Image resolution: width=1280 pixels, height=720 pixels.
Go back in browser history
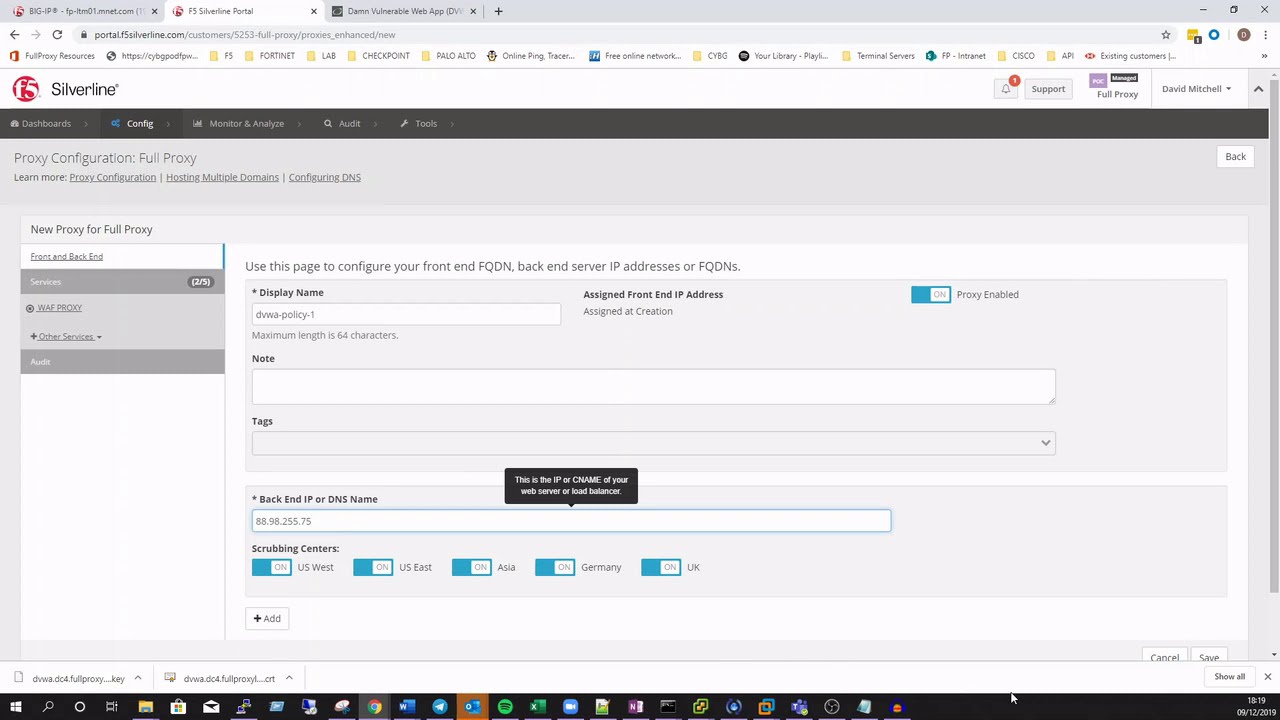click(14, 34)
